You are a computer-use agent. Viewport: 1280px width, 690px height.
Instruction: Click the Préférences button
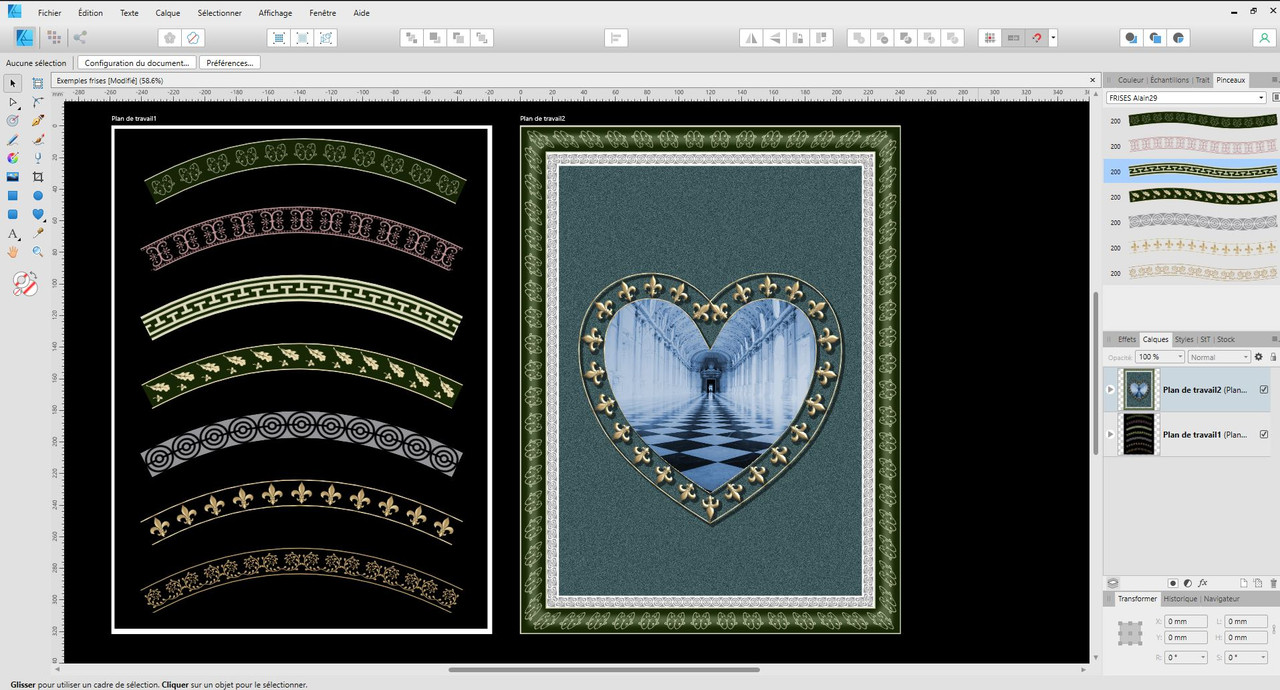[x=230, y=62]
